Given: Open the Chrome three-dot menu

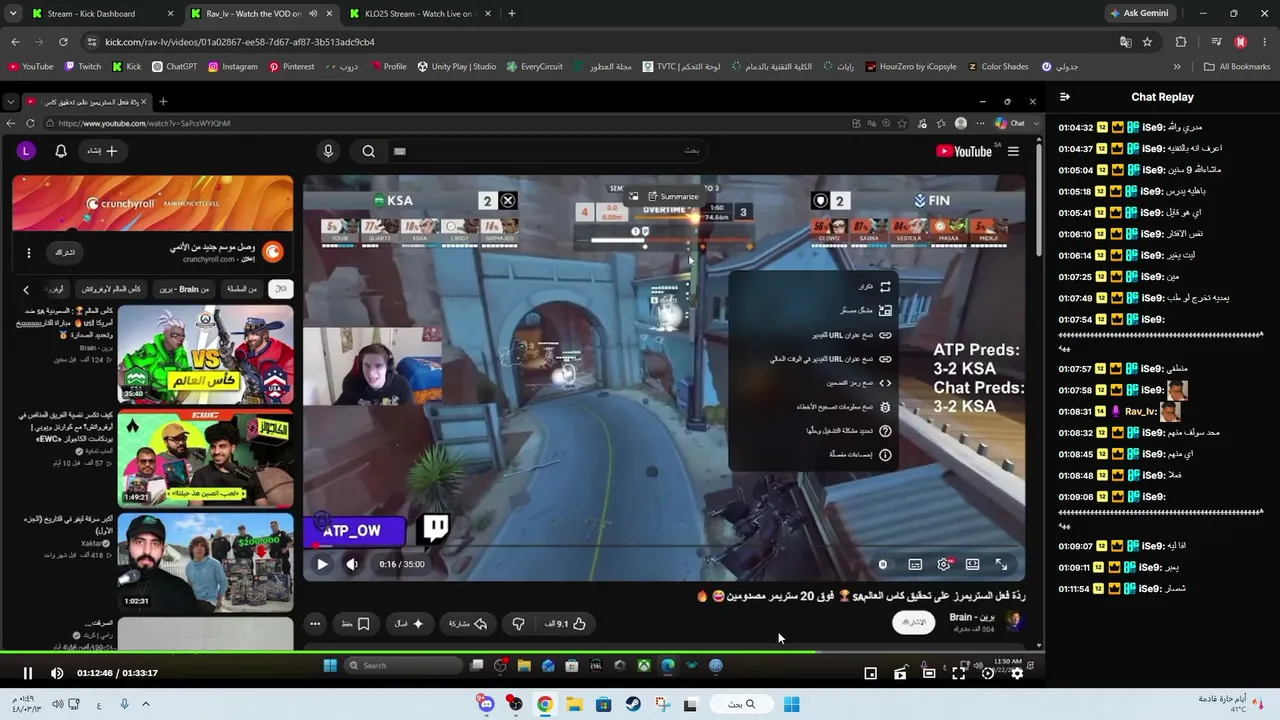Looking at the screenshot, I should tap(1264, 42).
